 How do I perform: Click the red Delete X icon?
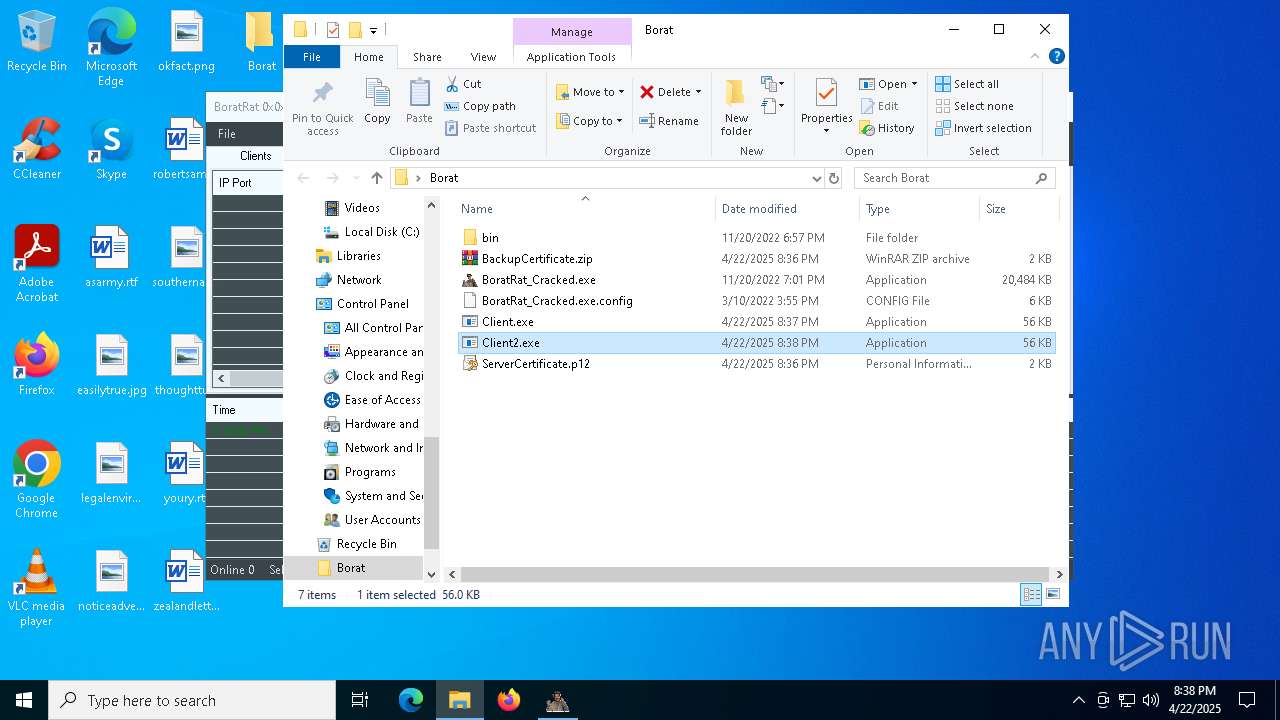(x=647, y=92)
